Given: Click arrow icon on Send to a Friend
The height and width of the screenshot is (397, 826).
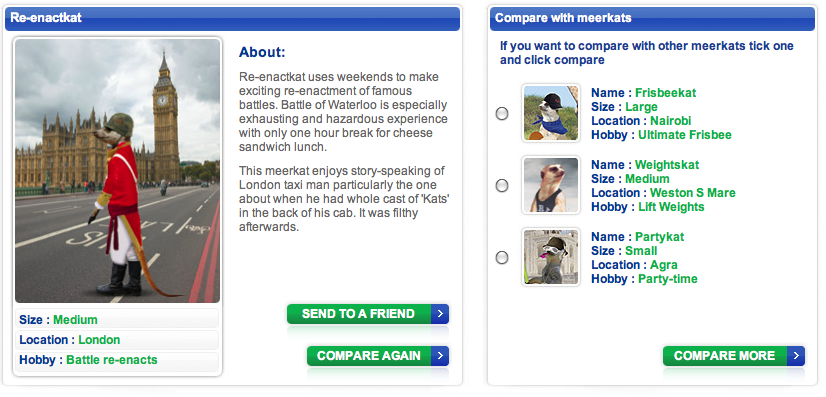Looking at the screenshot, I should (x=440, y=314).
